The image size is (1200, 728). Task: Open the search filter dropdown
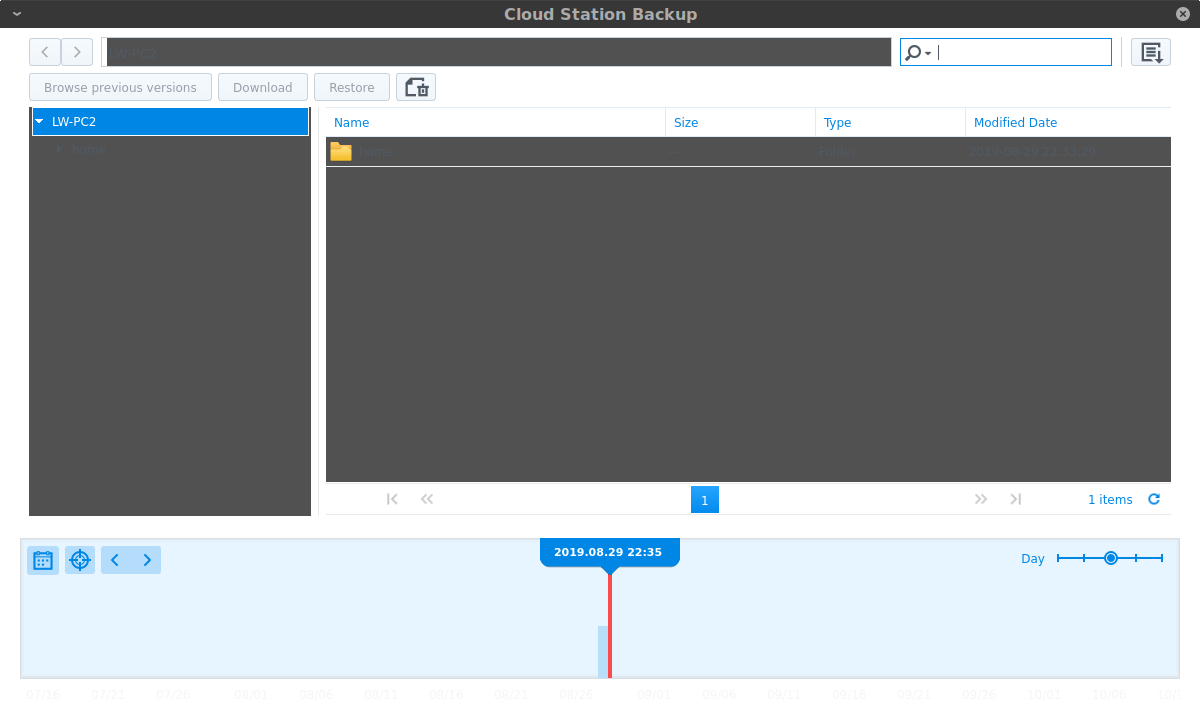coord(919,53)
